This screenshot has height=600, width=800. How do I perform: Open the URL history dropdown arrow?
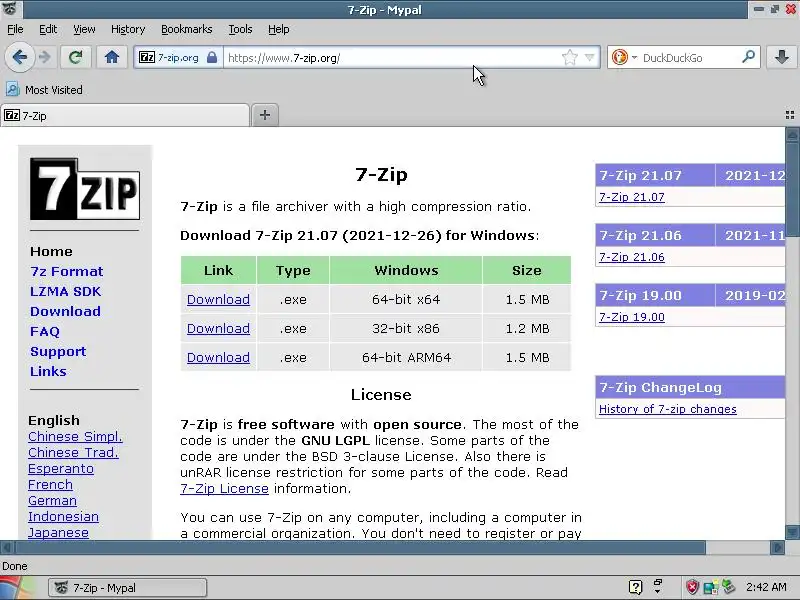point(589,57)
